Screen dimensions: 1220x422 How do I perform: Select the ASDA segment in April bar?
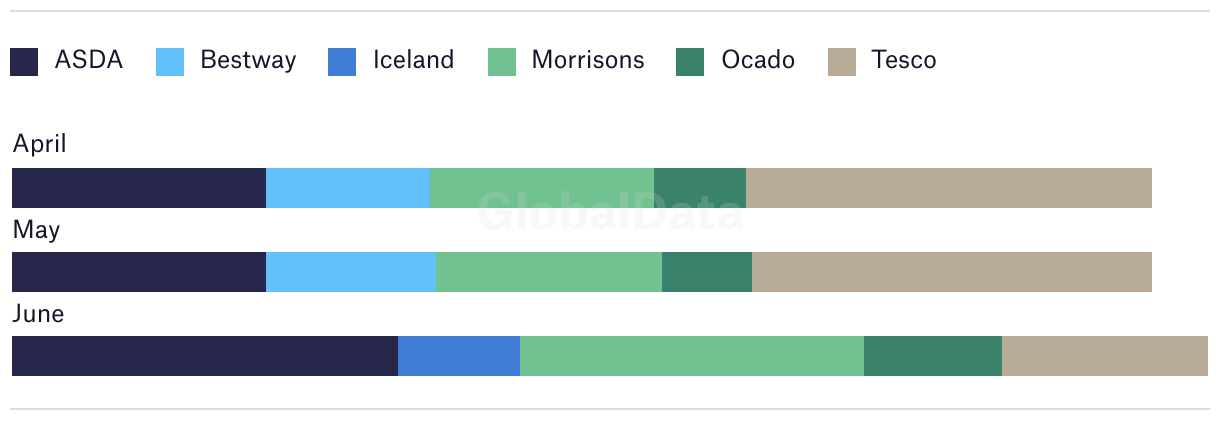(x=139, y=188)
